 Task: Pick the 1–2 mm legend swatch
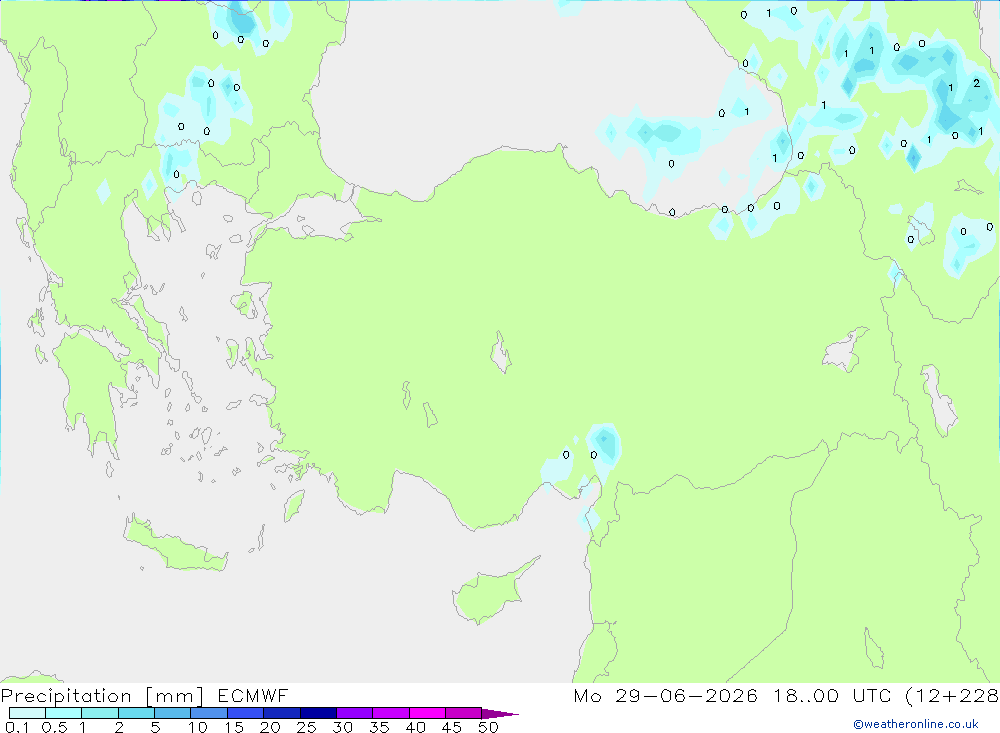tap(100, 713)
